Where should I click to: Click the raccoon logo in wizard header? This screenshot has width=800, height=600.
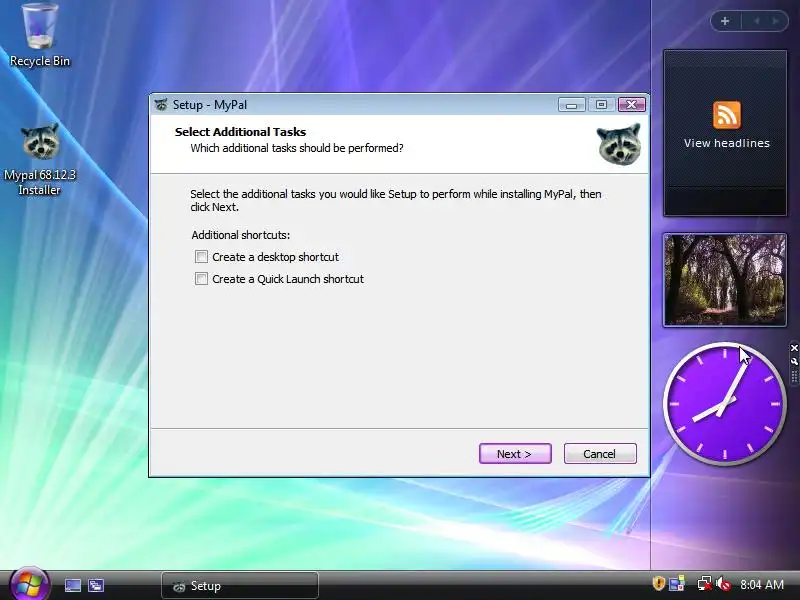[619, 144]
